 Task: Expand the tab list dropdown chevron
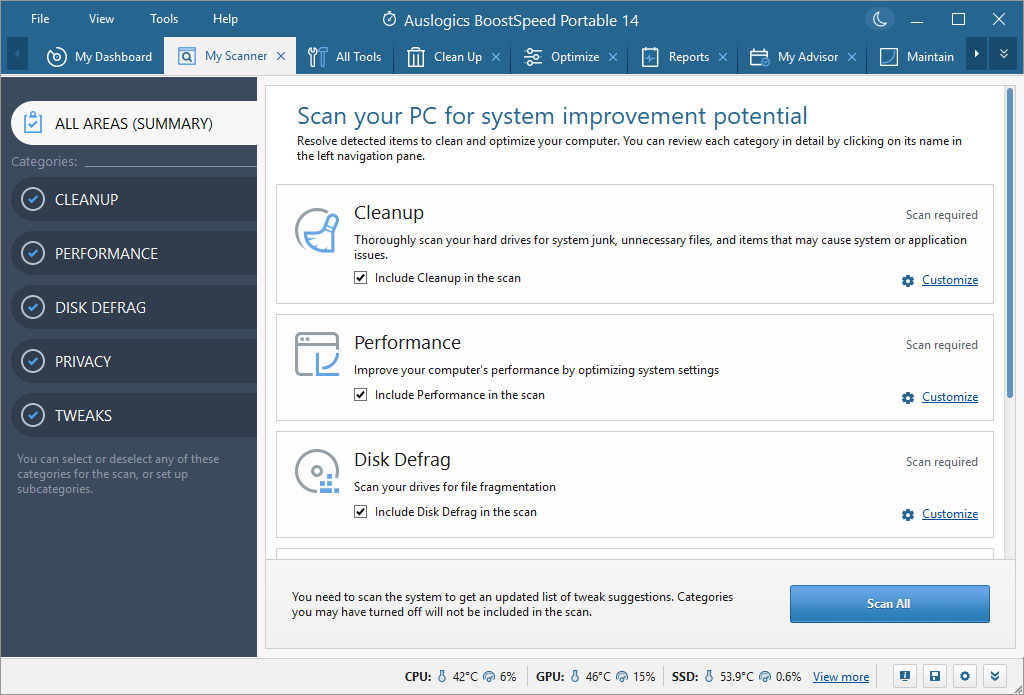point(1003,54)
